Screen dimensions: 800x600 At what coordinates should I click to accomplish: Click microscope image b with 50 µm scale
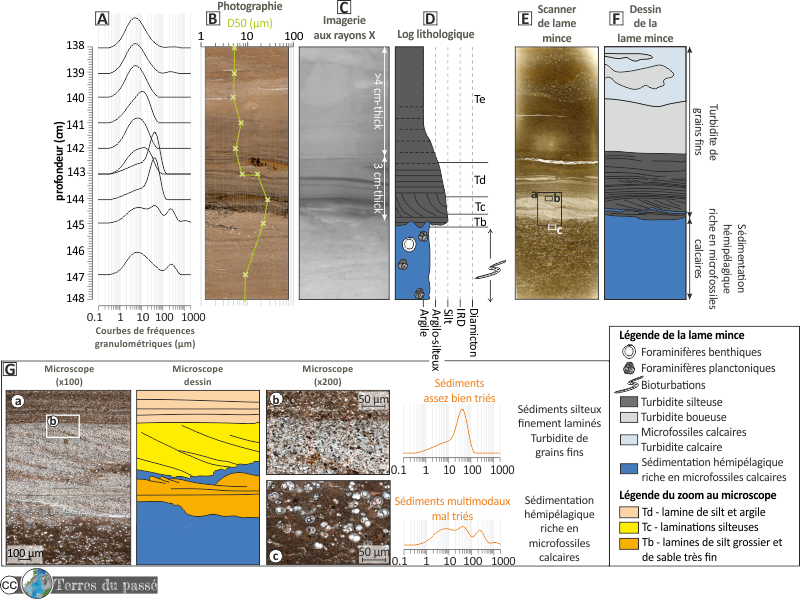tap(328, 433)
